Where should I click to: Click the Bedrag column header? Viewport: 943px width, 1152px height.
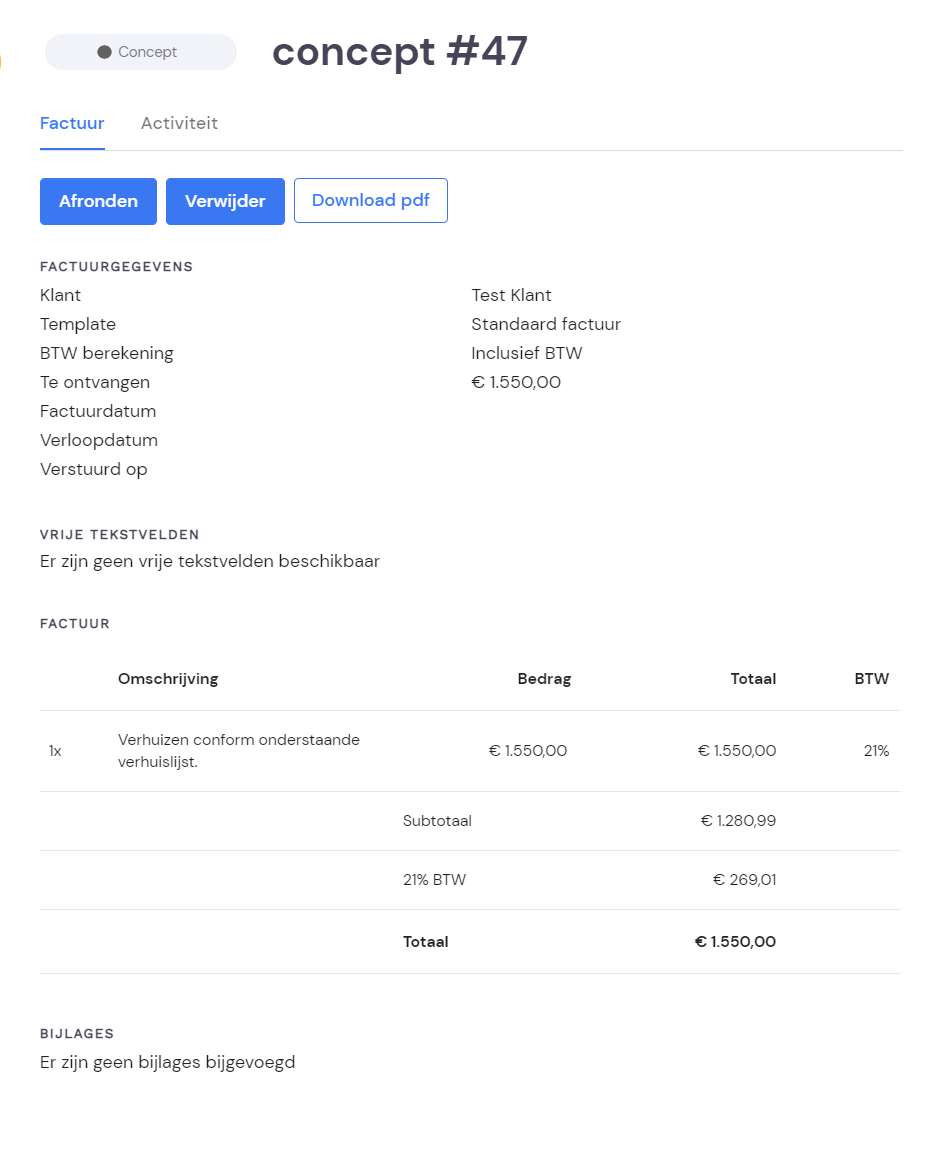click(544, 679)
